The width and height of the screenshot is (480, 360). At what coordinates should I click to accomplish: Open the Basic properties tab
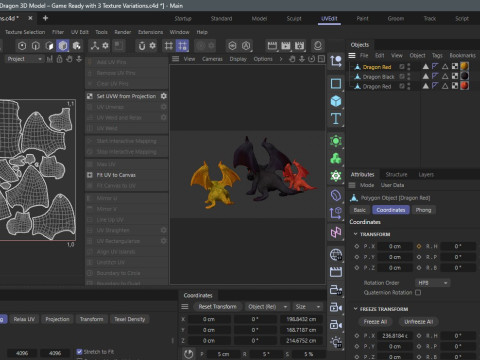tap(359, 210)
